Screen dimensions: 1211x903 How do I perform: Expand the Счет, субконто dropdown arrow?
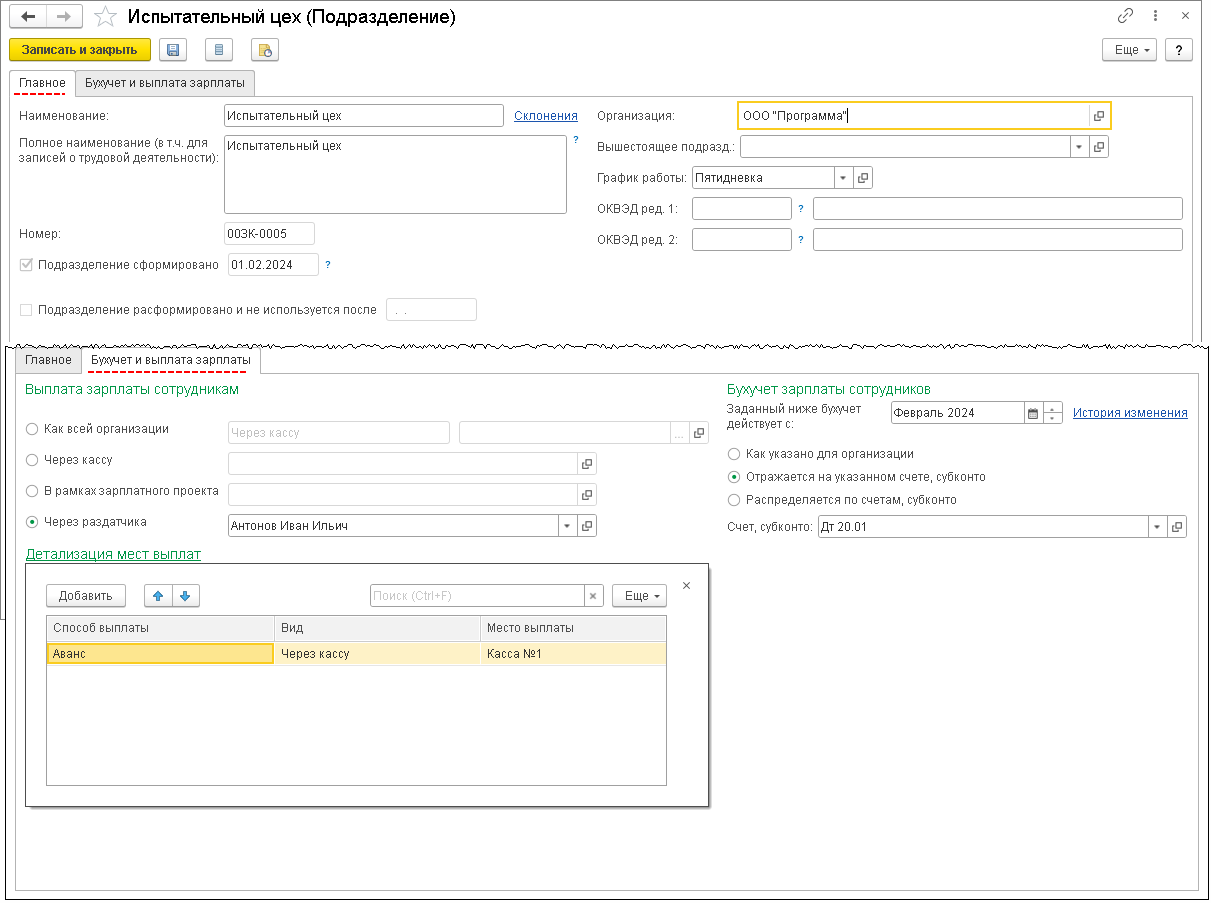[x=1158, y=527]
